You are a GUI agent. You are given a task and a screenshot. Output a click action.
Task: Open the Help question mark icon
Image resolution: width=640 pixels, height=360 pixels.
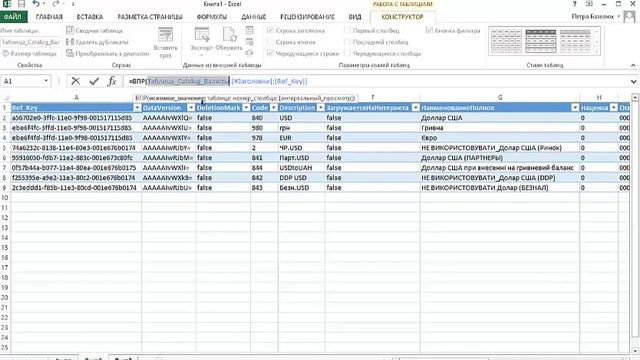(575, 4)
